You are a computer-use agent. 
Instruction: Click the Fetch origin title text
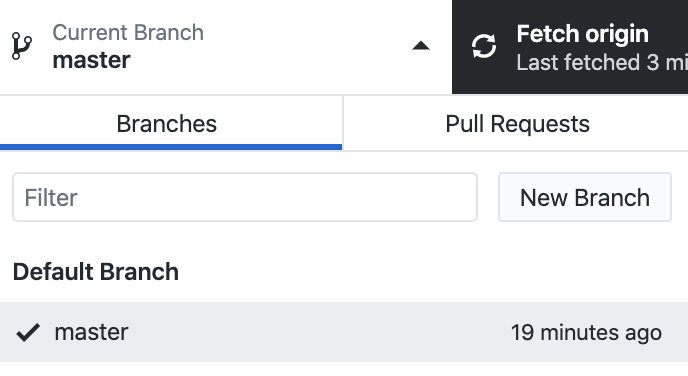(x=582, y=34)
